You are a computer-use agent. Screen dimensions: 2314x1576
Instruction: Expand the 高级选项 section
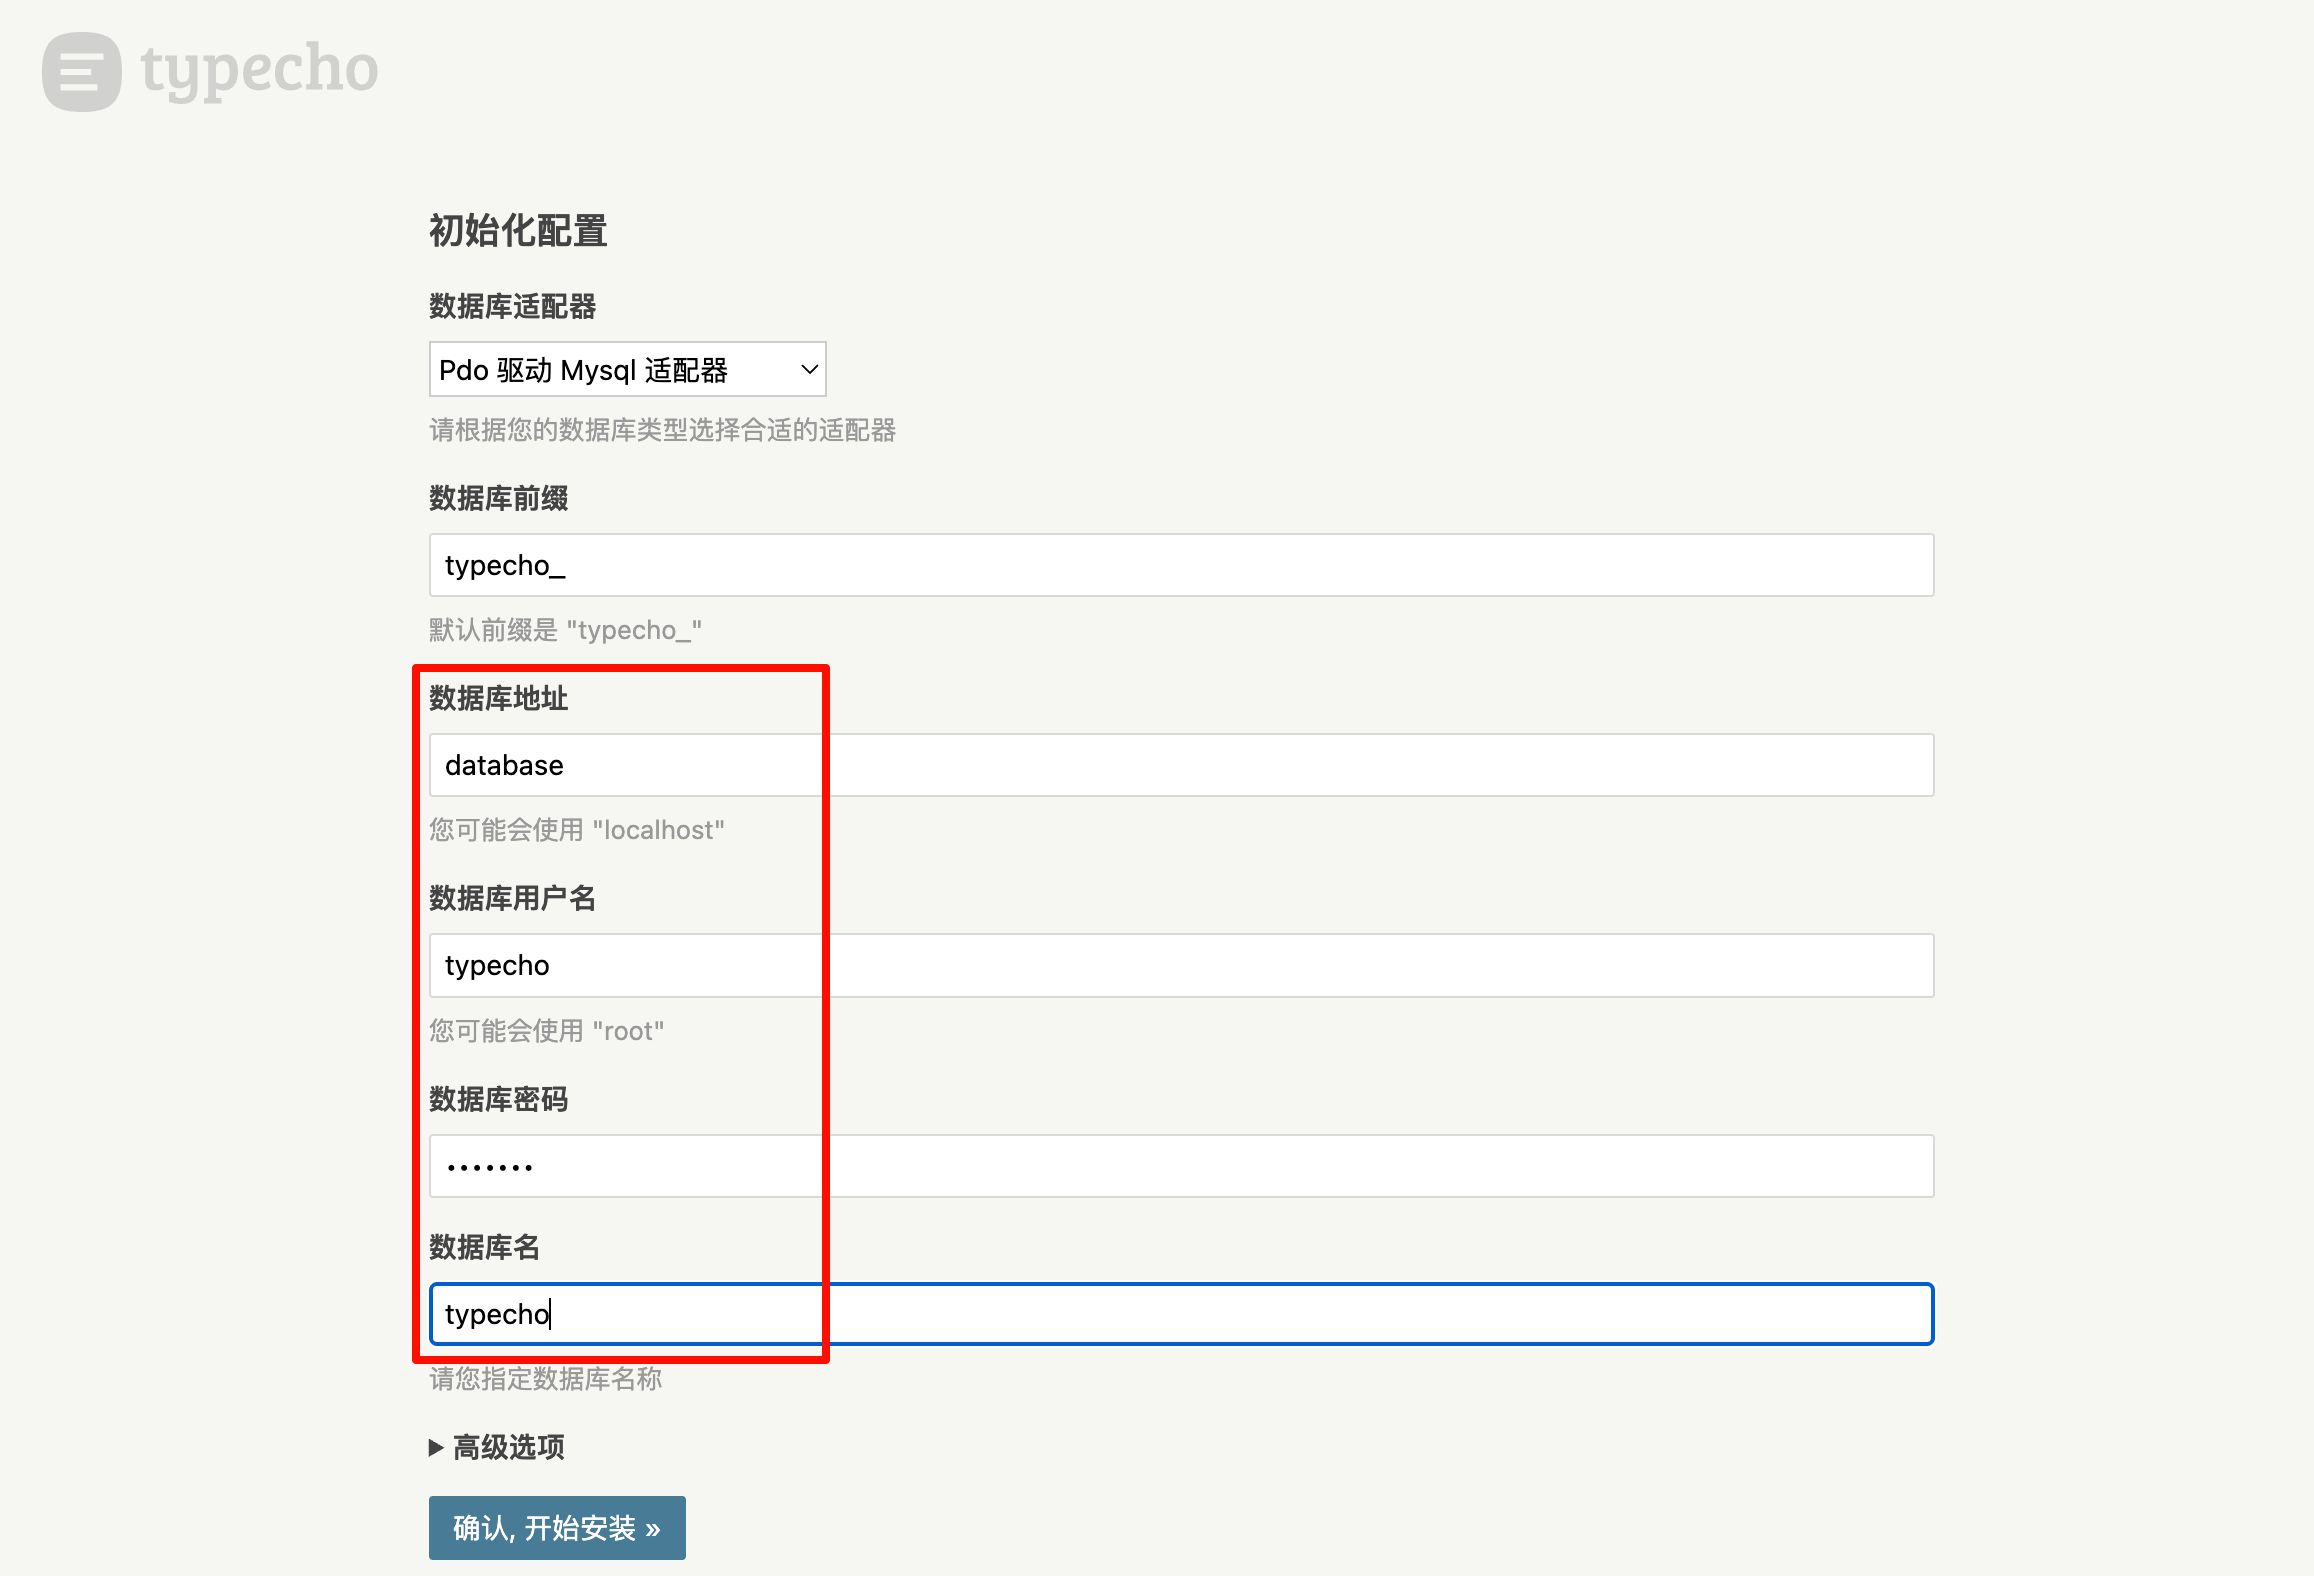point(508,1447)
